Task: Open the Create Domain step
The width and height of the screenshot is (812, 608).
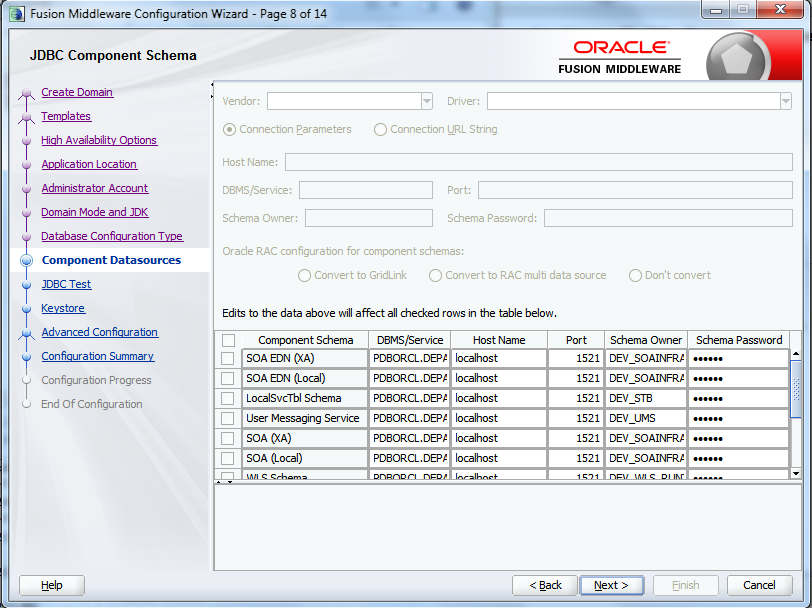Action: coord(77,92)
